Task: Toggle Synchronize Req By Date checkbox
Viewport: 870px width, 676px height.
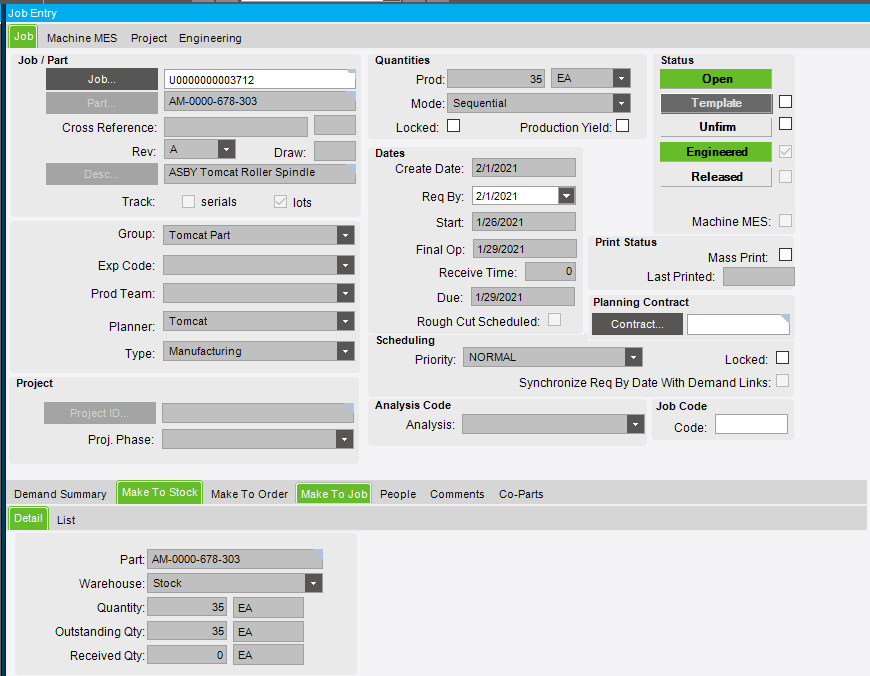Action: (x=782, y=381)
